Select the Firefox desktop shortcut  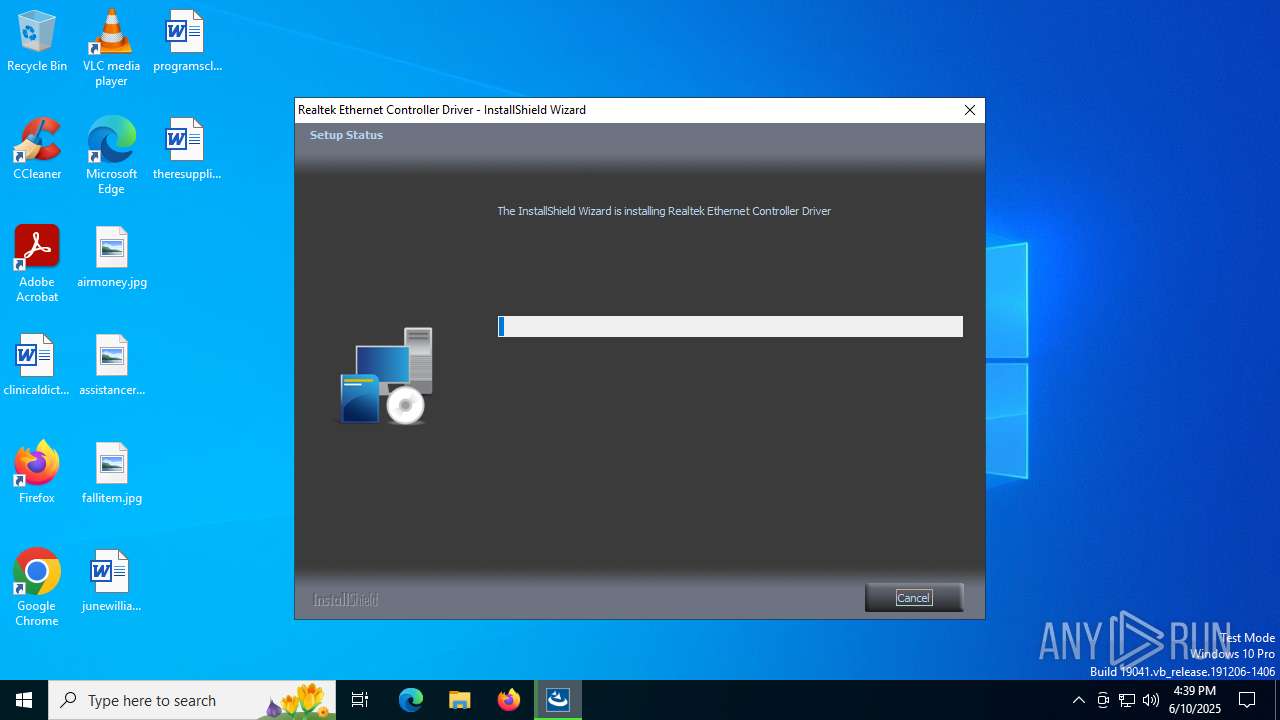pyautogui.click(x=37, y=474)
